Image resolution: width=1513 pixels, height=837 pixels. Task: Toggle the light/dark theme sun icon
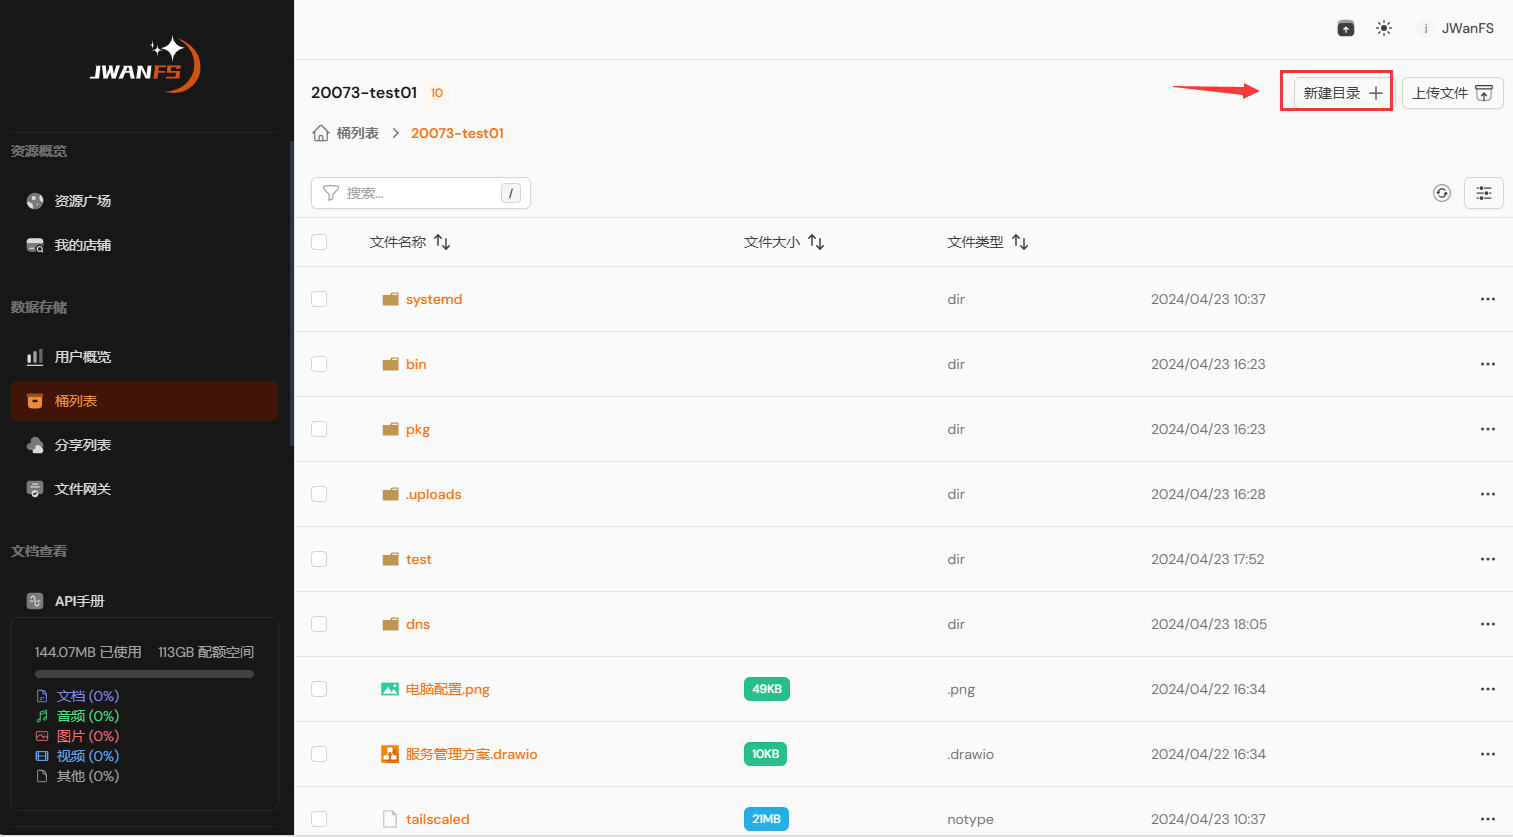pyautogui.click(x=1384, y=28)
